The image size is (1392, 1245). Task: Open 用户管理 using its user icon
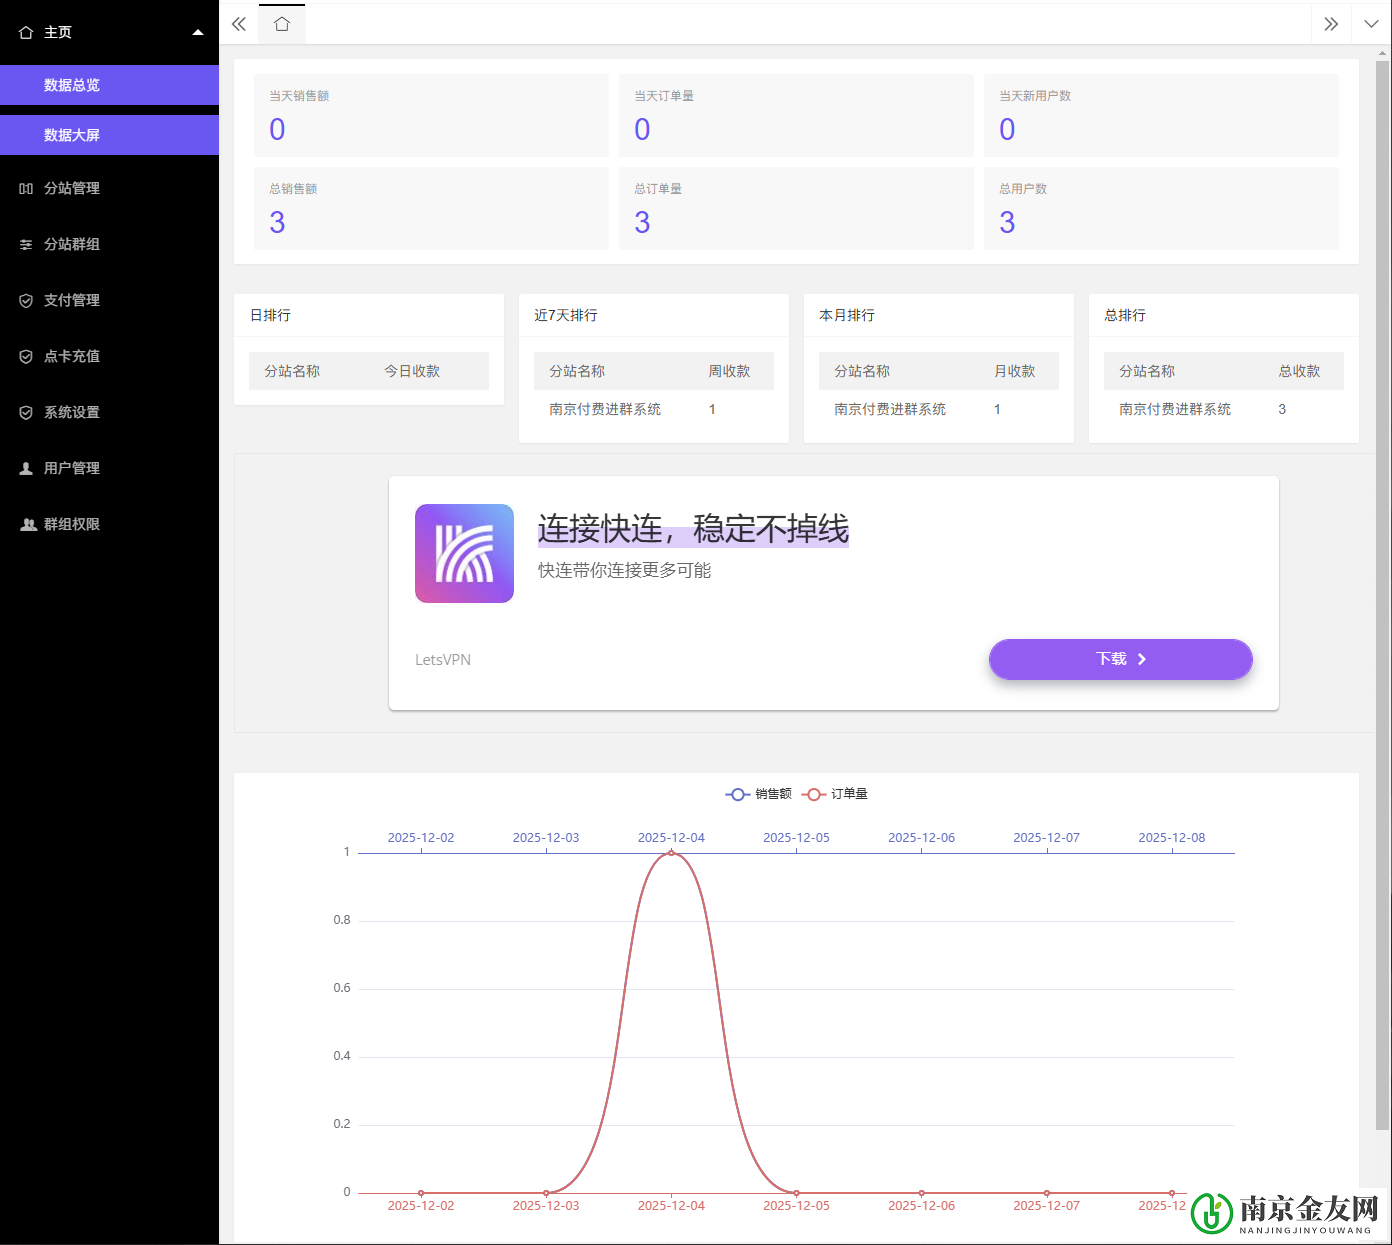[27, 468]
